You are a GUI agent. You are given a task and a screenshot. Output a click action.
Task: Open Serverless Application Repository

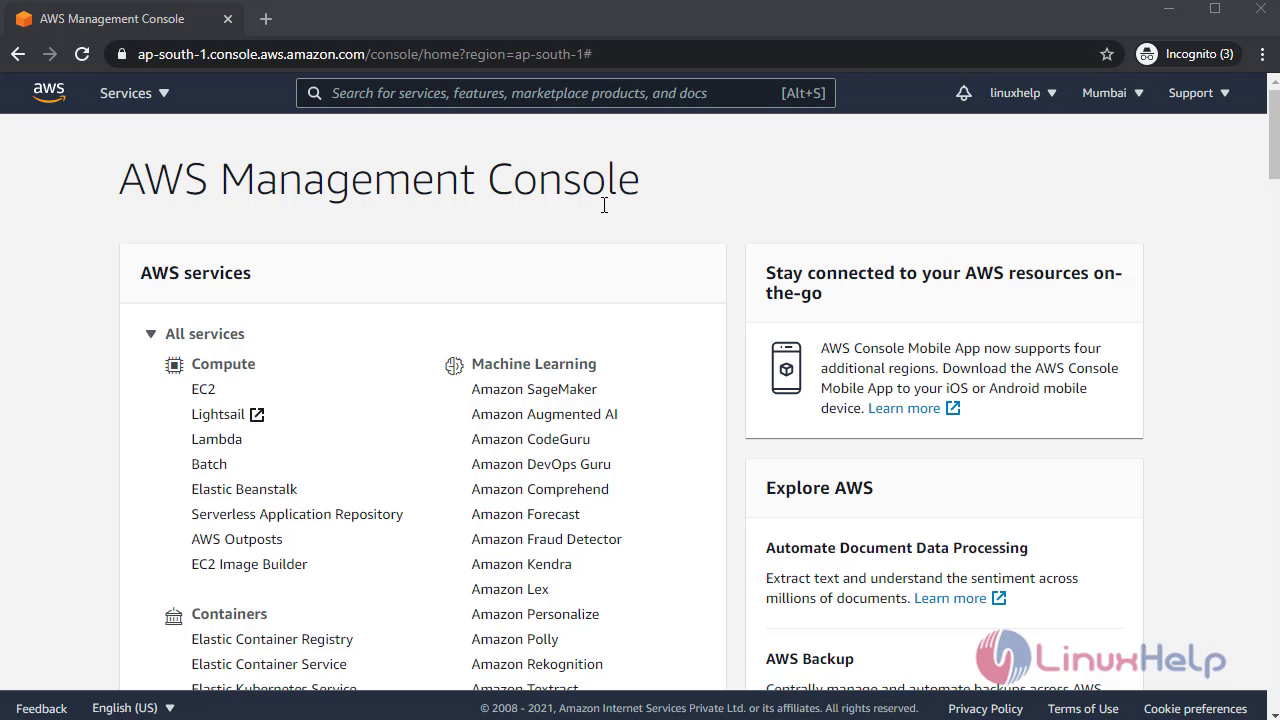(297, 514)
